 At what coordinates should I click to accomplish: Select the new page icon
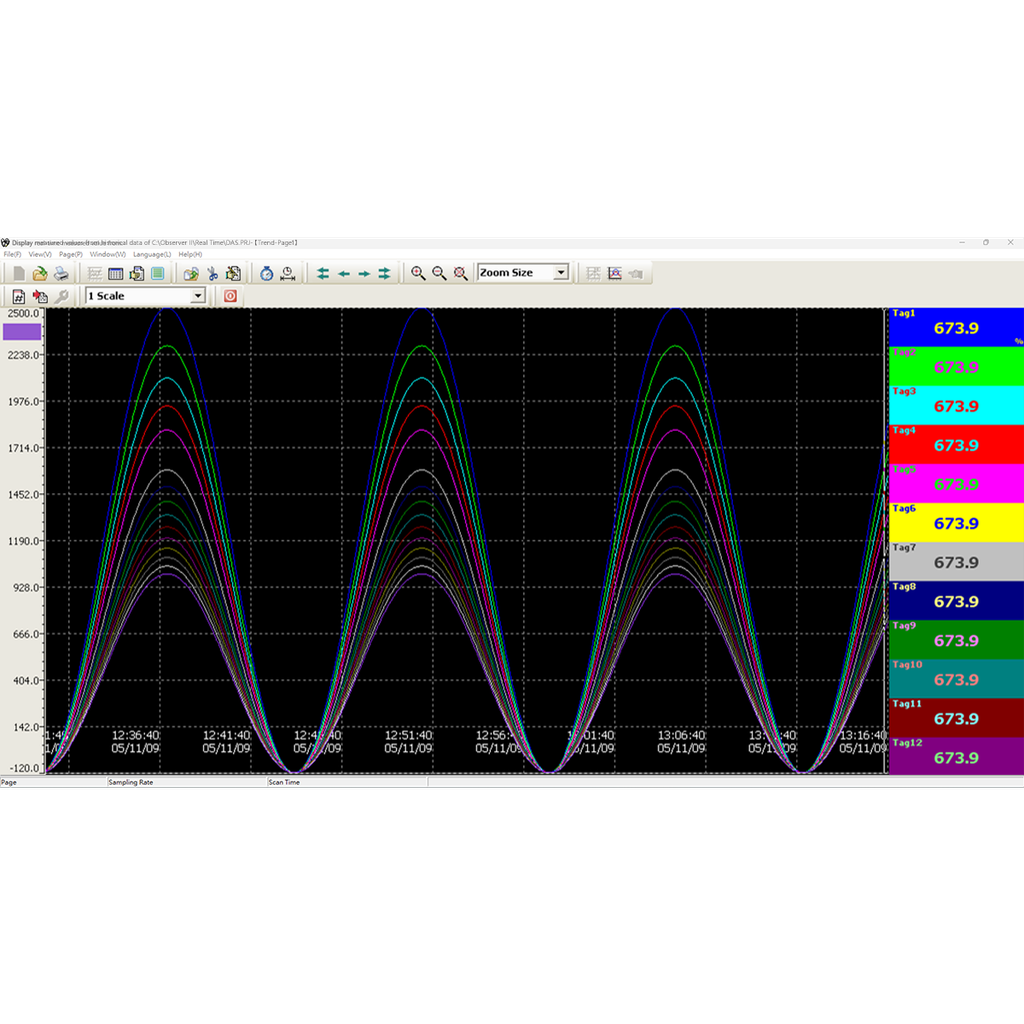pos(19,273)
